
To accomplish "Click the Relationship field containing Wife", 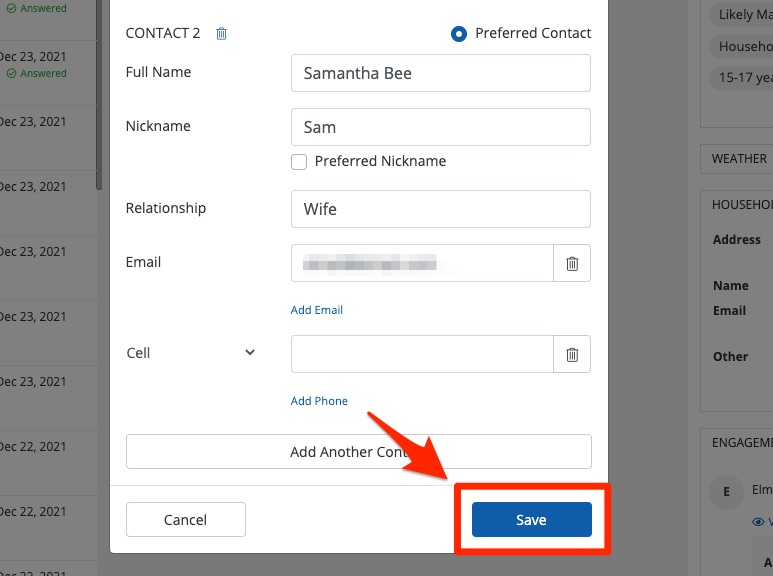I will (x=440, y=209).
